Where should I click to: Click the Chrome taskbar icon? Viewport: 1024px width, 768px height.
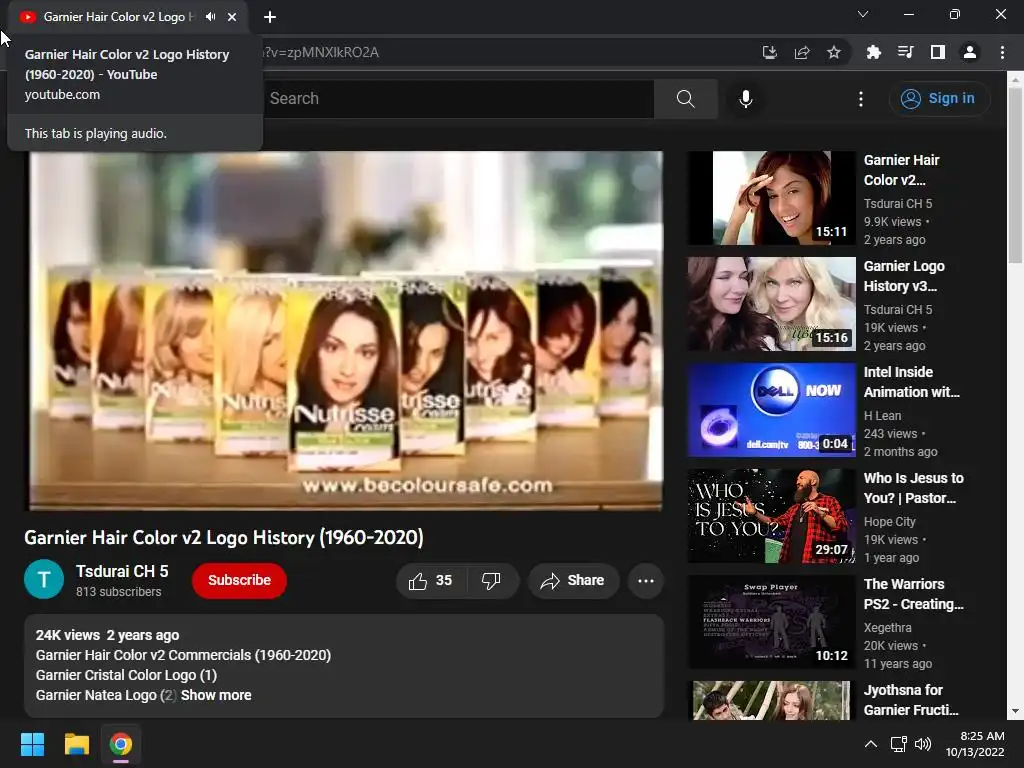click(120, 744)
